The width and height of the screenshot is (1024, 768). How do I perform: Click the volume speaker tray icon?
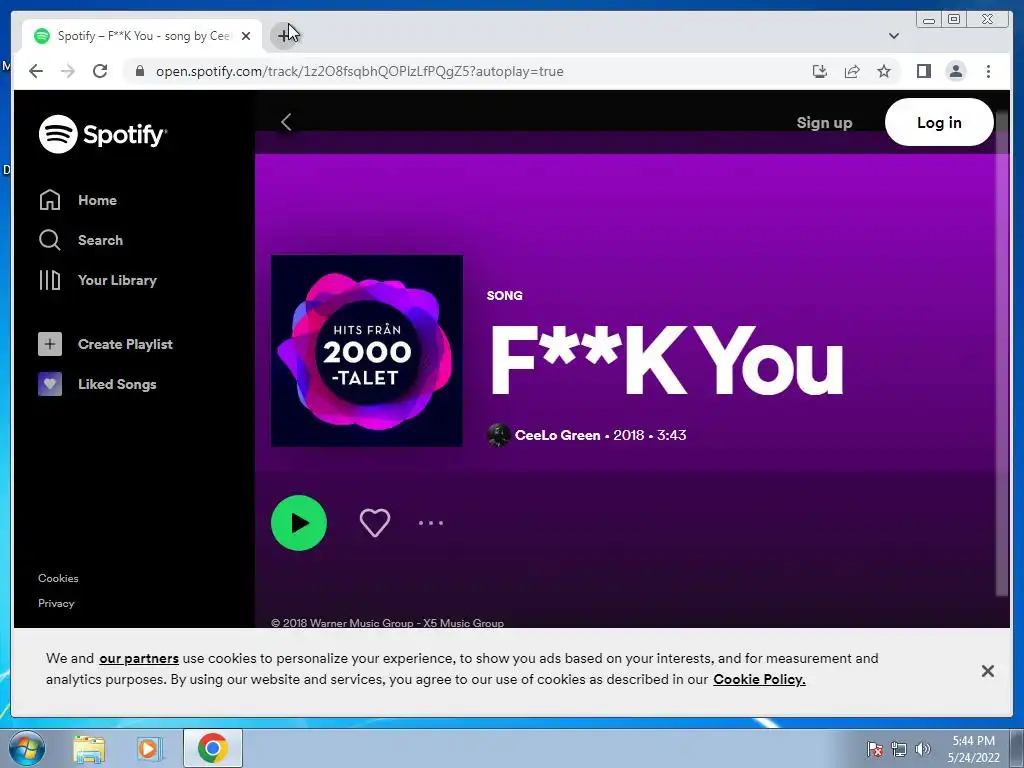pyautogui.click(x=923, y=749)
